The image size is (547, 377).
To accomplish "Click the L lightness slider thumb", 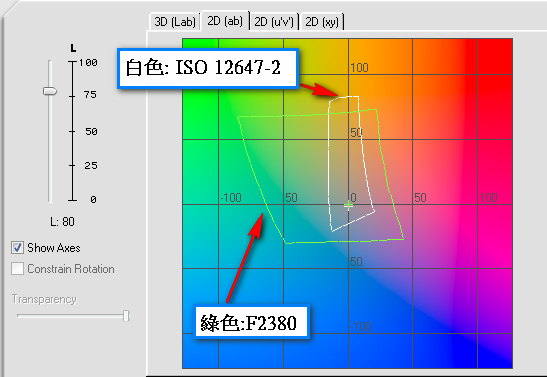I will pos(50,91).
